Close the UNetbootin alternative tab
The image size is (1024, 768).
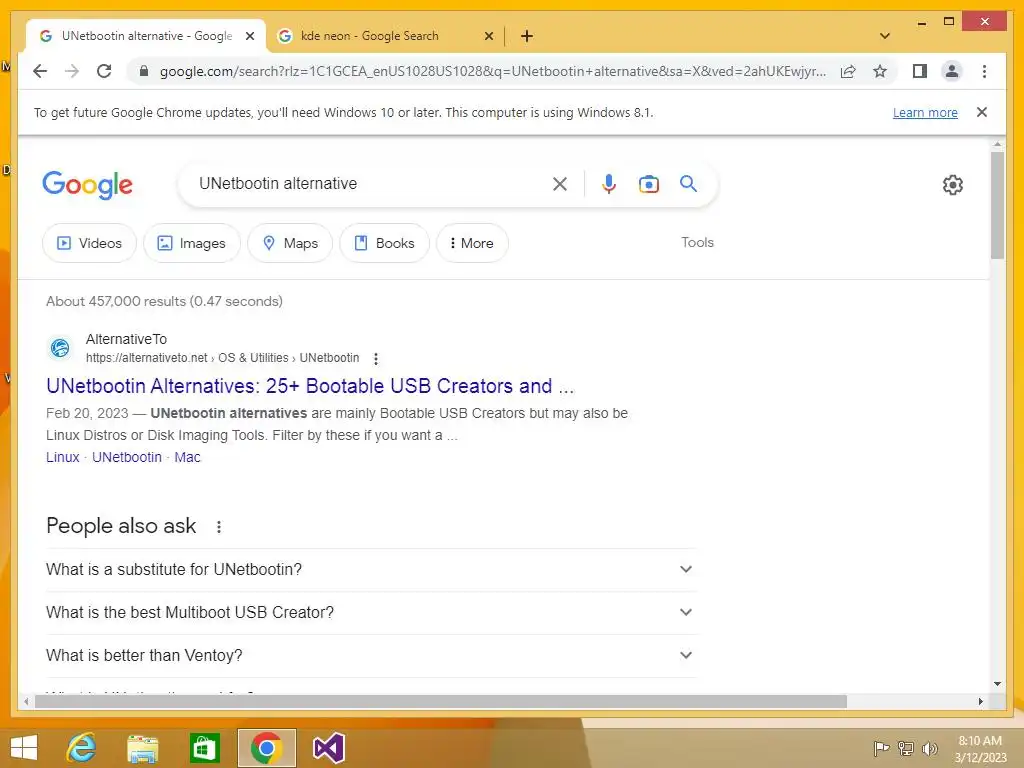point(249,36)
